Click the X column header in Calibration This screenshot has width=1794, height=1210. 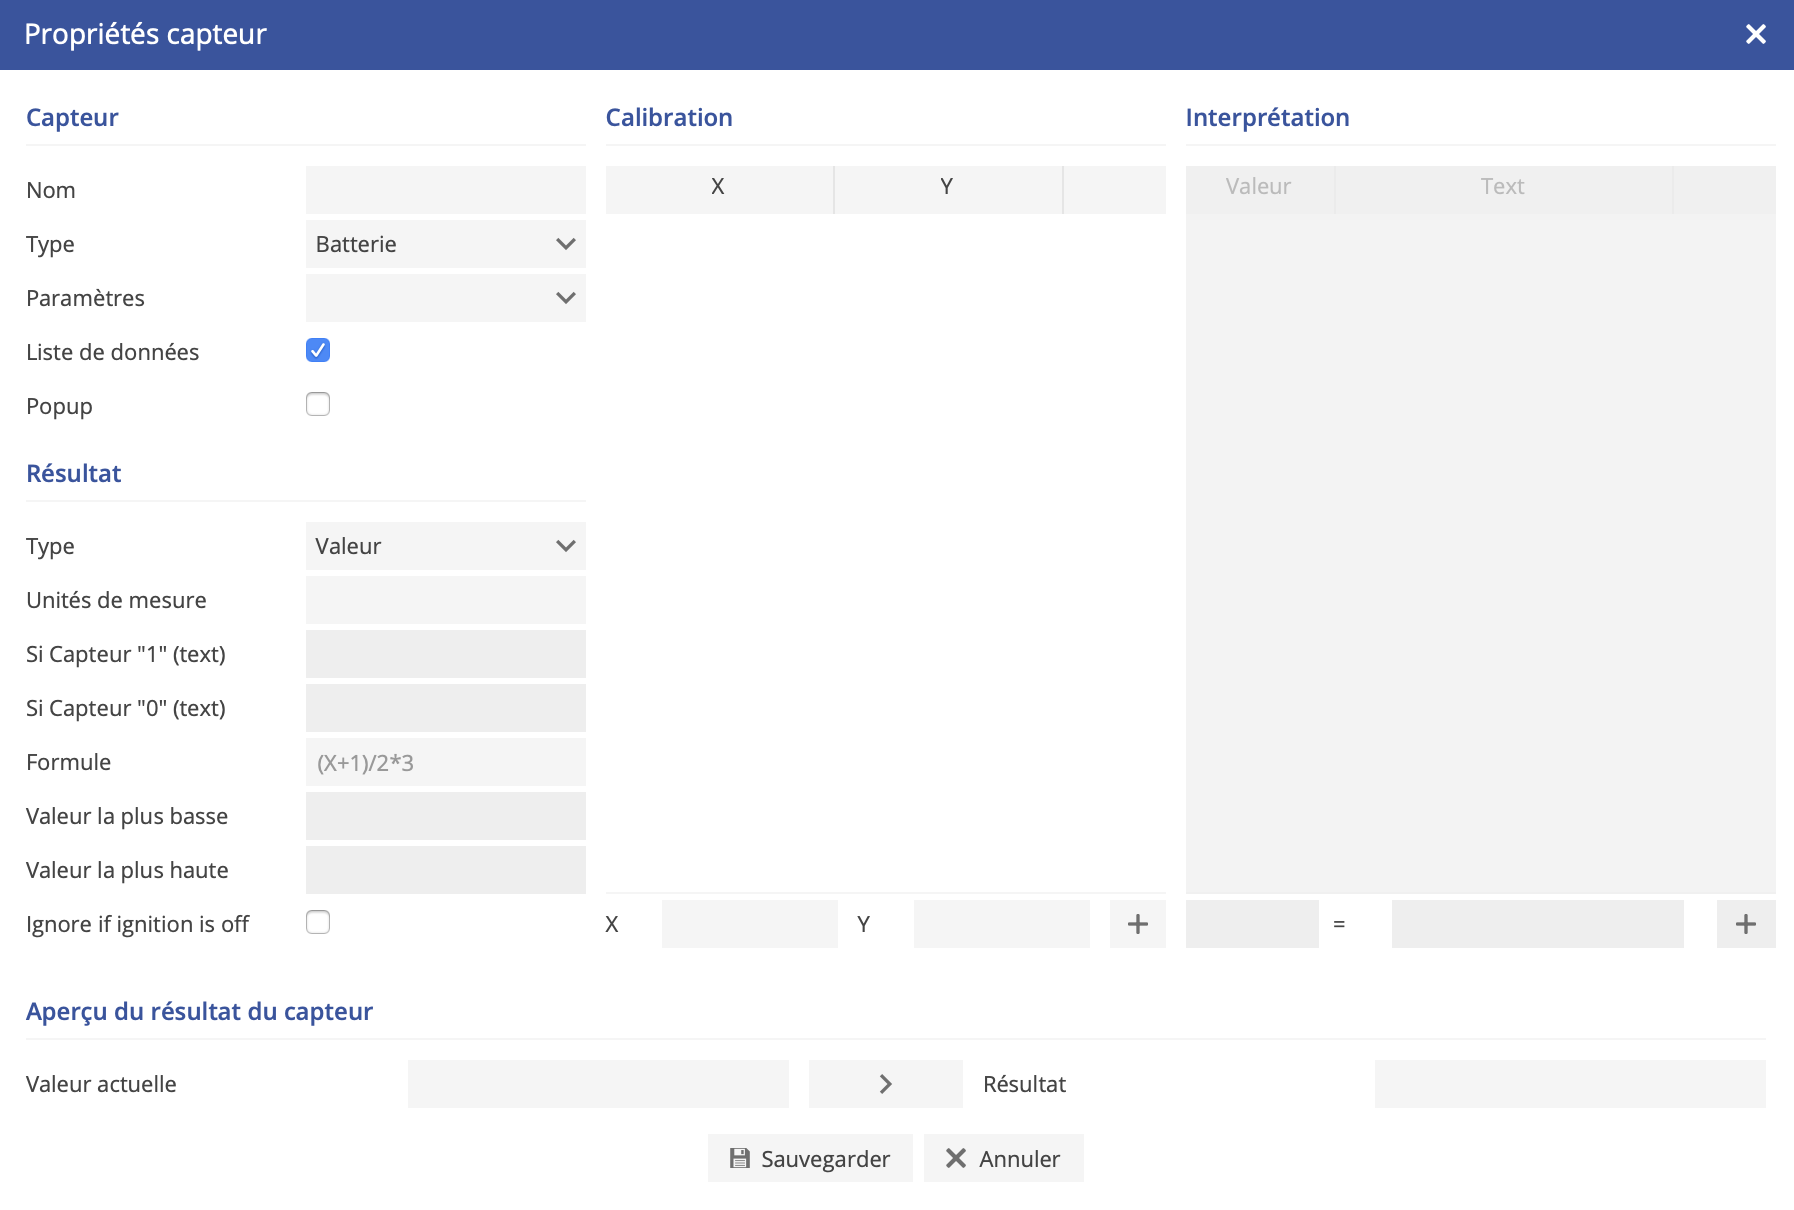[x=718, y=187]
